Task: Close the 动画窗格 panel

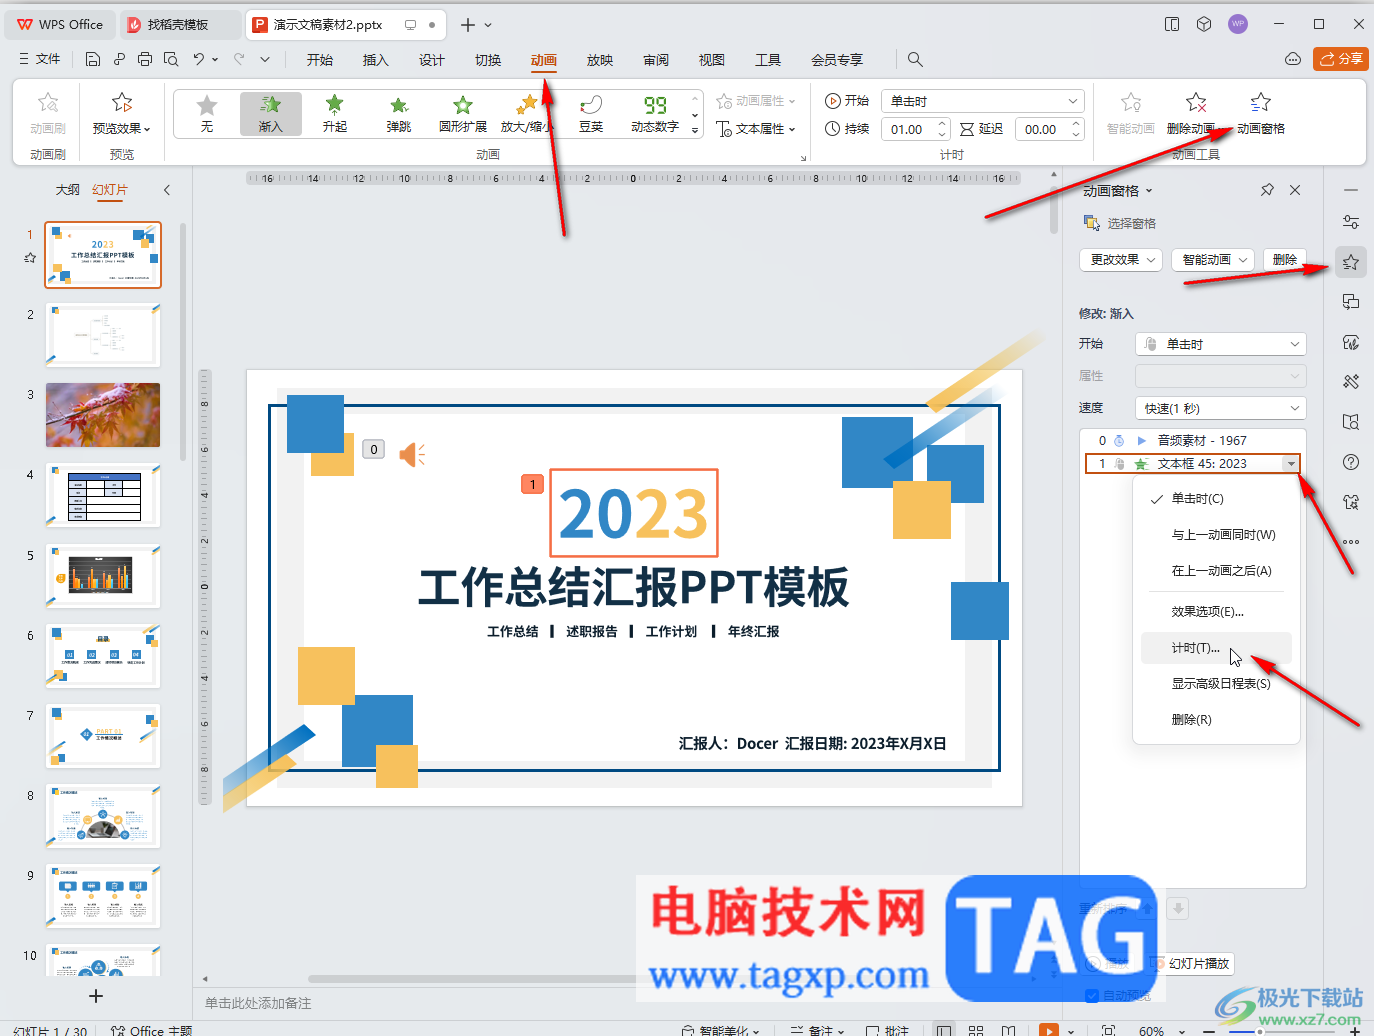Action: 1295,190
